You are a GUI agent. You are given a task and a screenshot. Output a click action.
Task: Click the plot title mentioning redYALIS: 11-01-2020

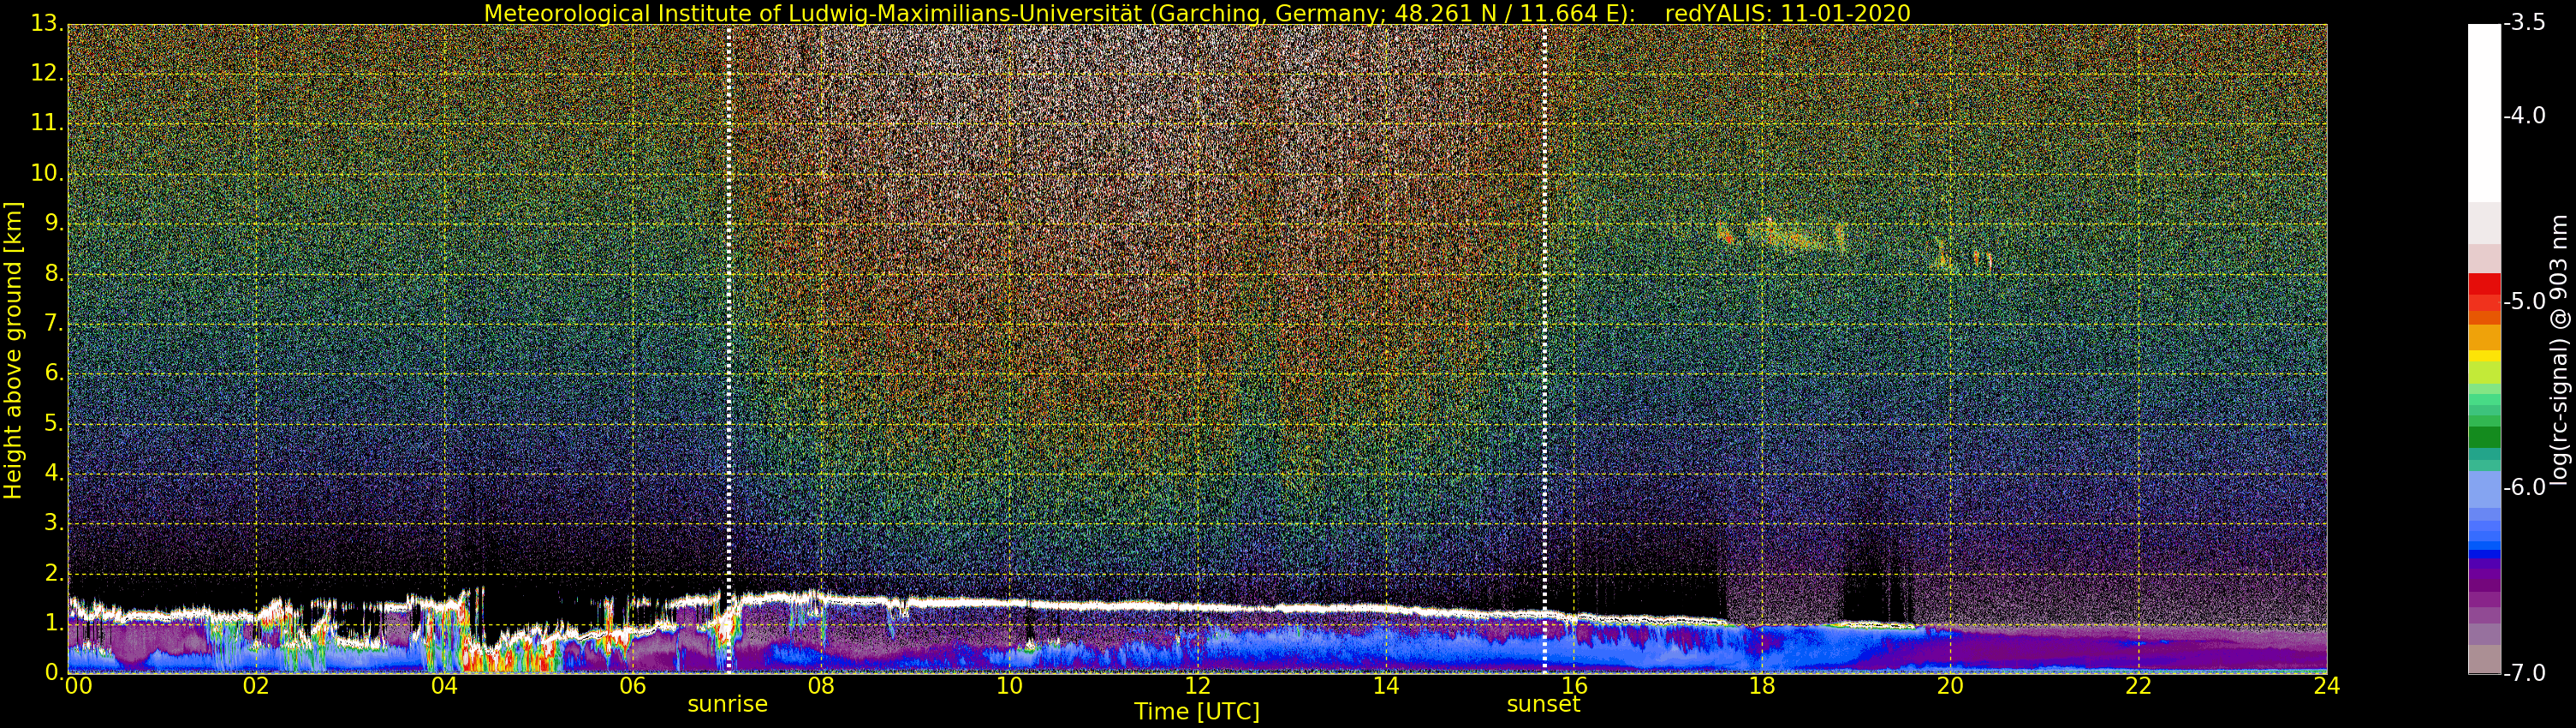[1197, 13]
